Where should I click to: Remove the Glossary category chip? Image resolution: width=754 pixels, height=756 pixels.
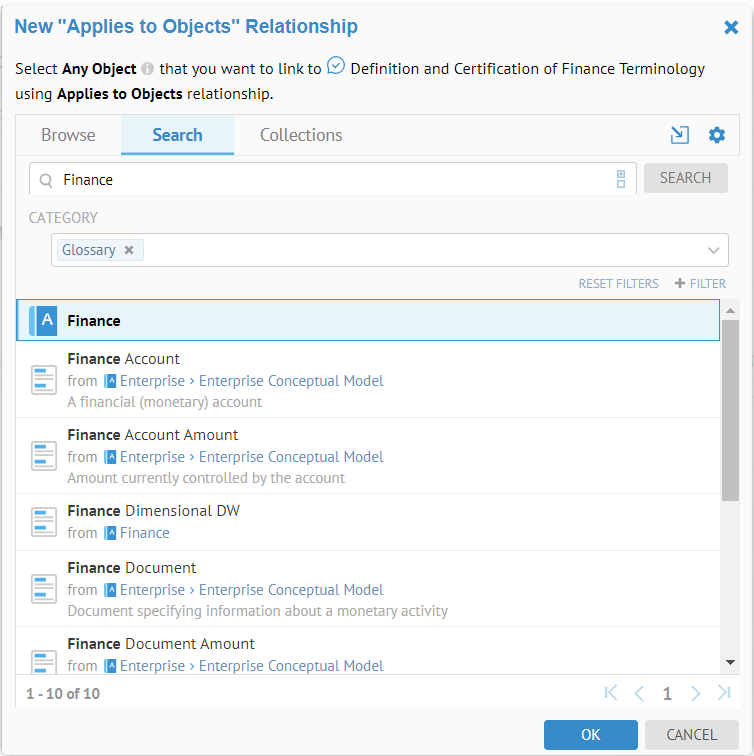pyautogui.click(x=129, y=250)
